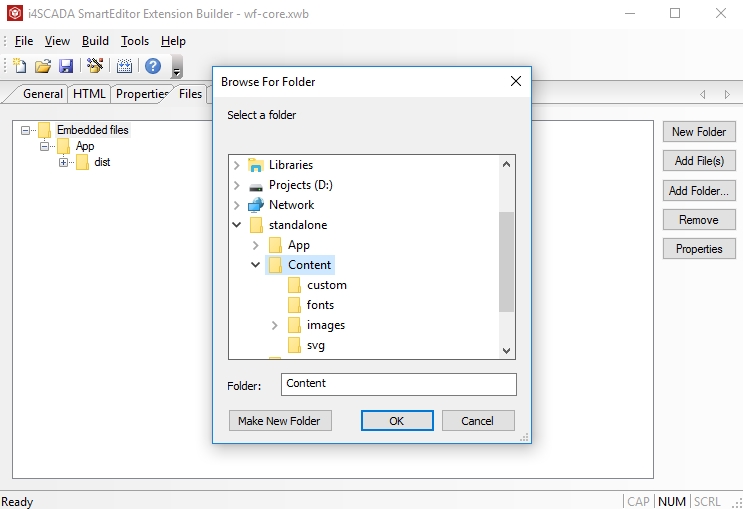
Task: Click the dist folder icon
Action: 82,162
